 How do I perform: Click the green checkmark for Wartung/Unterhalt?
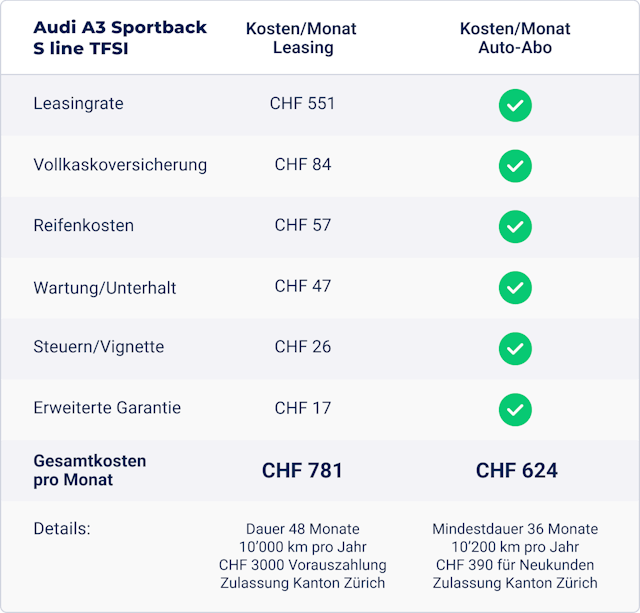(515, 288)
